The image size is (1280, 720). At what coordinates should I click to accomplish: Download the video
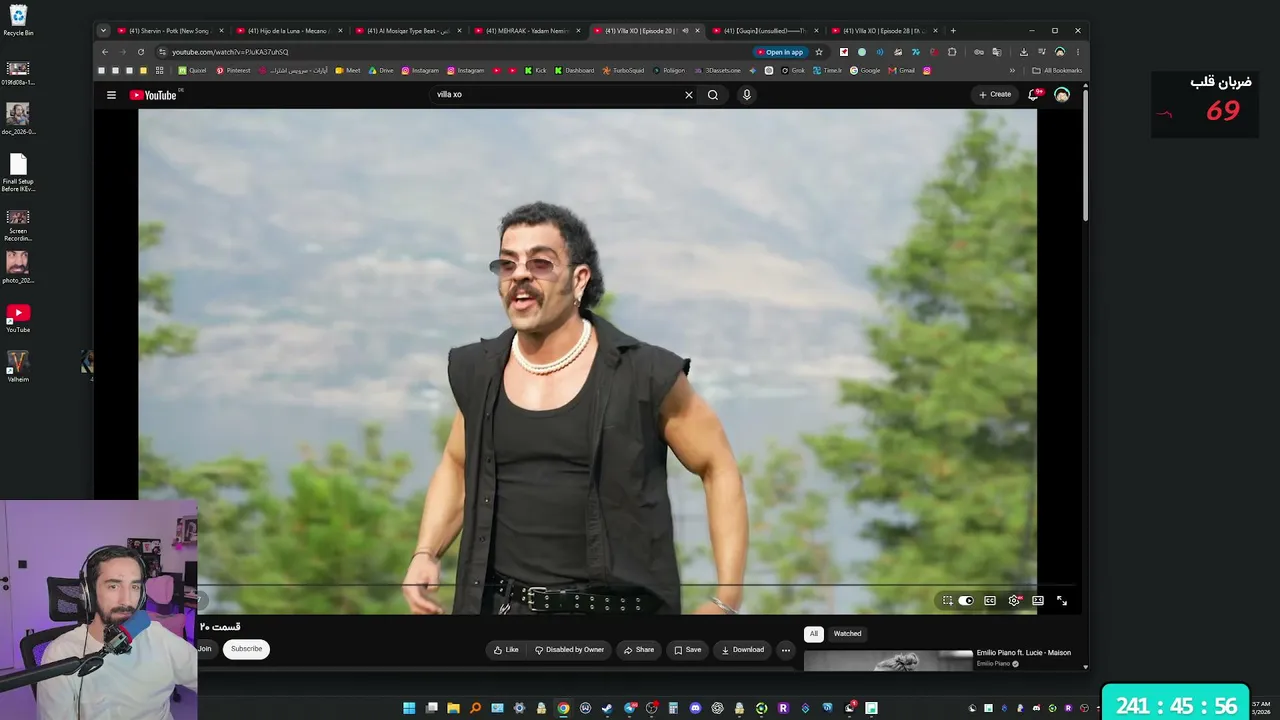tap(742, 650)
